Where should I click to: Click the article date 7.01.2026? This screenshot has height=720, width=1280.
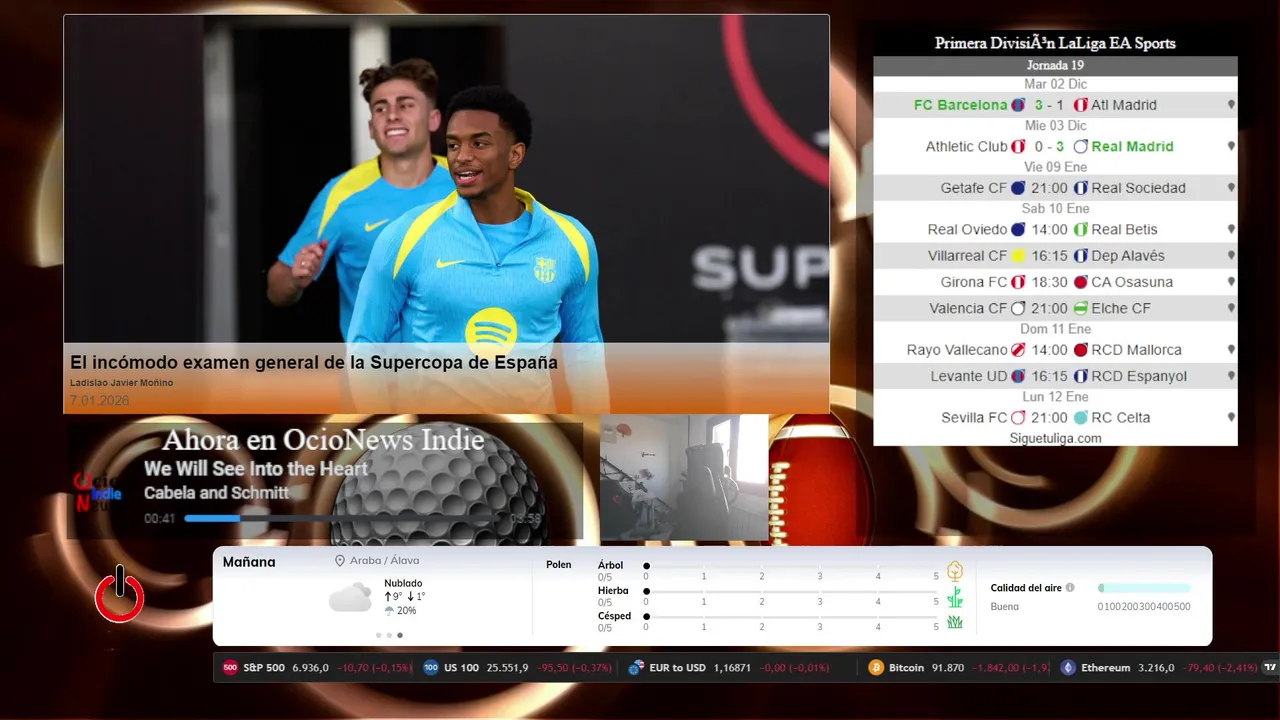coord(99,401)
